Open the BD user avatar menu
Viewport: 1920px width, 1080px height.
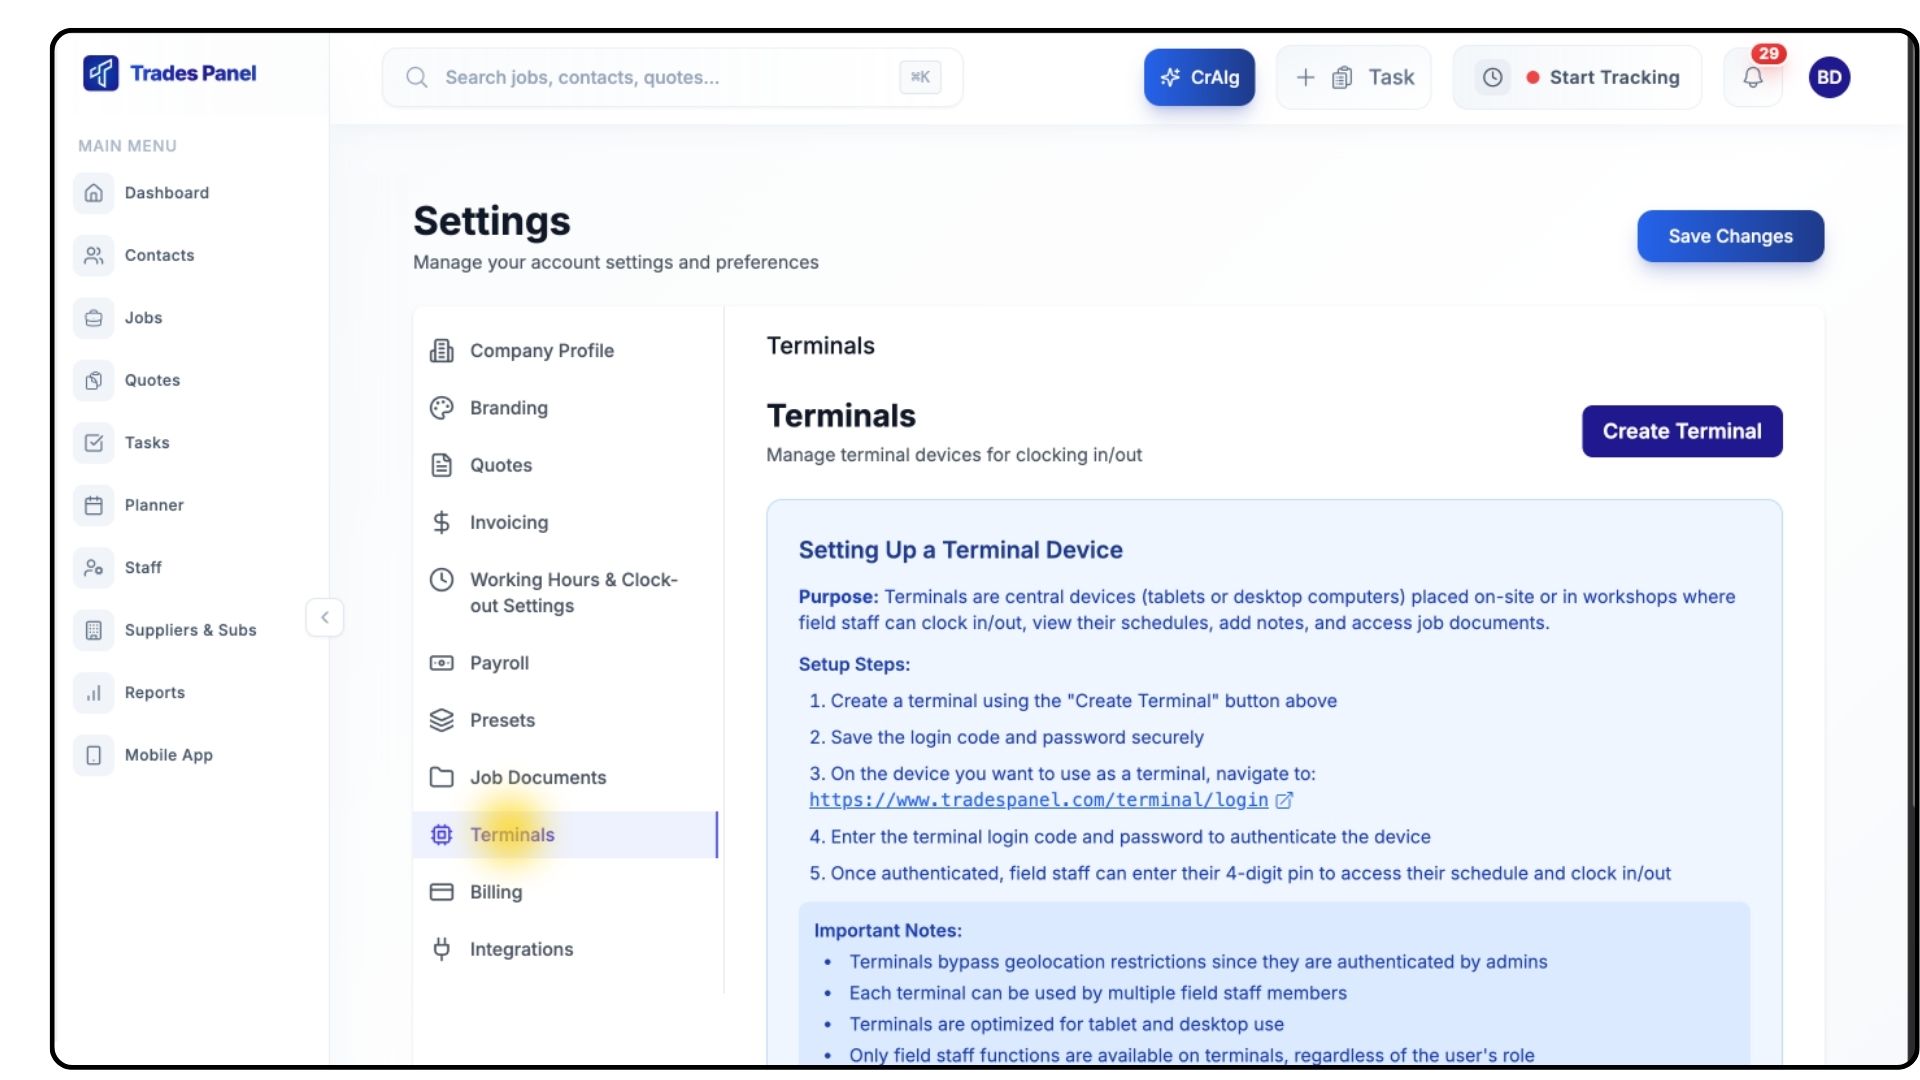[1829, 78]
